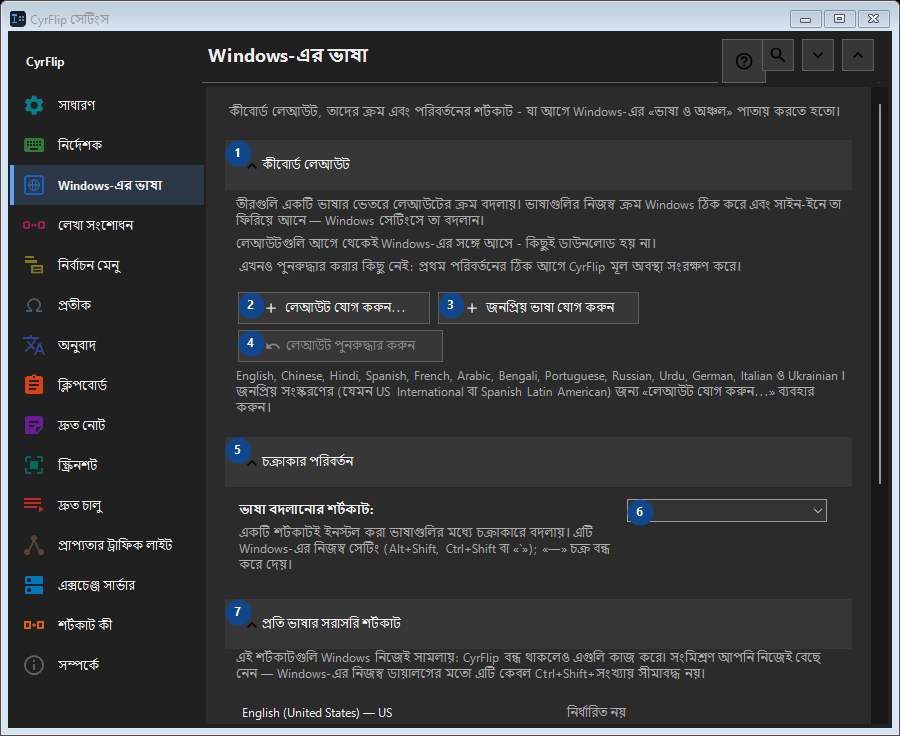Click the লেখা সংশোধন icon
This screenshot has height=736, width=900.
pyautogui.click(x=34, y=225)
